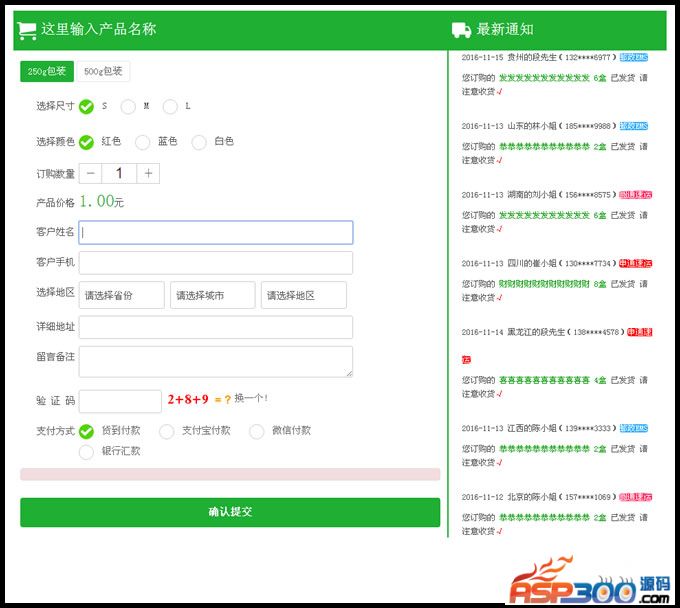Select the 250g包装 tab
The height and width of the screenshot is (608, 680).
coord(46,71)
